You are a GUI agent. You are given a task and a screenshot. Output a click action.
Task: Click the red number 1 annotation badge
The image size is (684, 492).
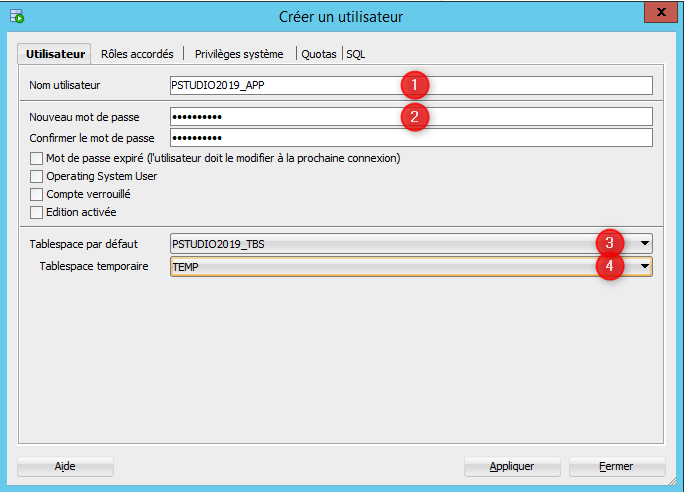click(415, 84)
